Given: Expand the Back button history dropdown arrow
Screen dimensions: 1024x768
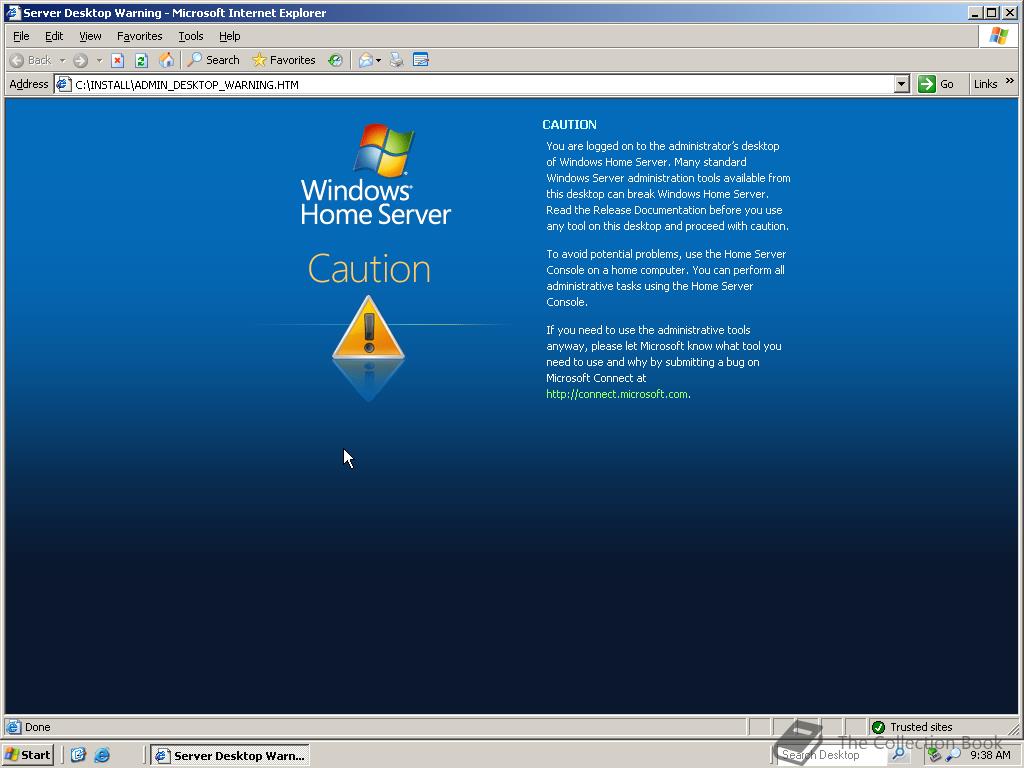Looking at the screenshot, I should click(63, 60).
